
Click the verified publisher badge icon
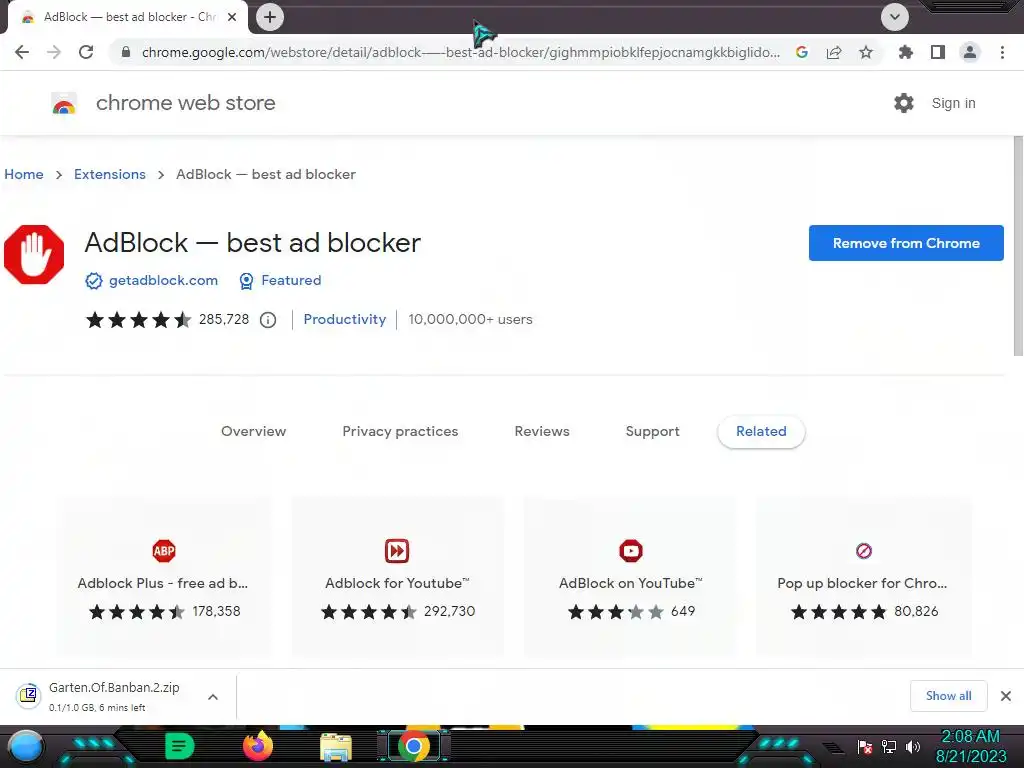click(93, 281)
